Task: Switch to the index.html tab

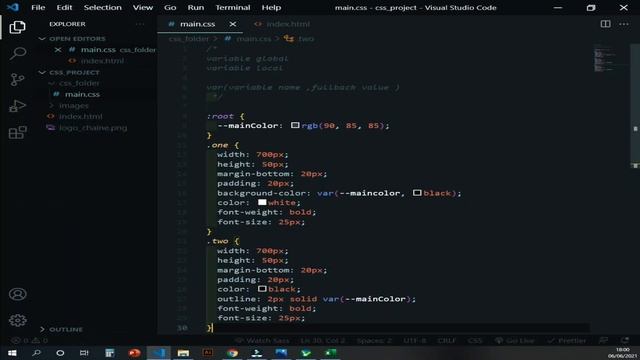Action: tap(282, 24)
